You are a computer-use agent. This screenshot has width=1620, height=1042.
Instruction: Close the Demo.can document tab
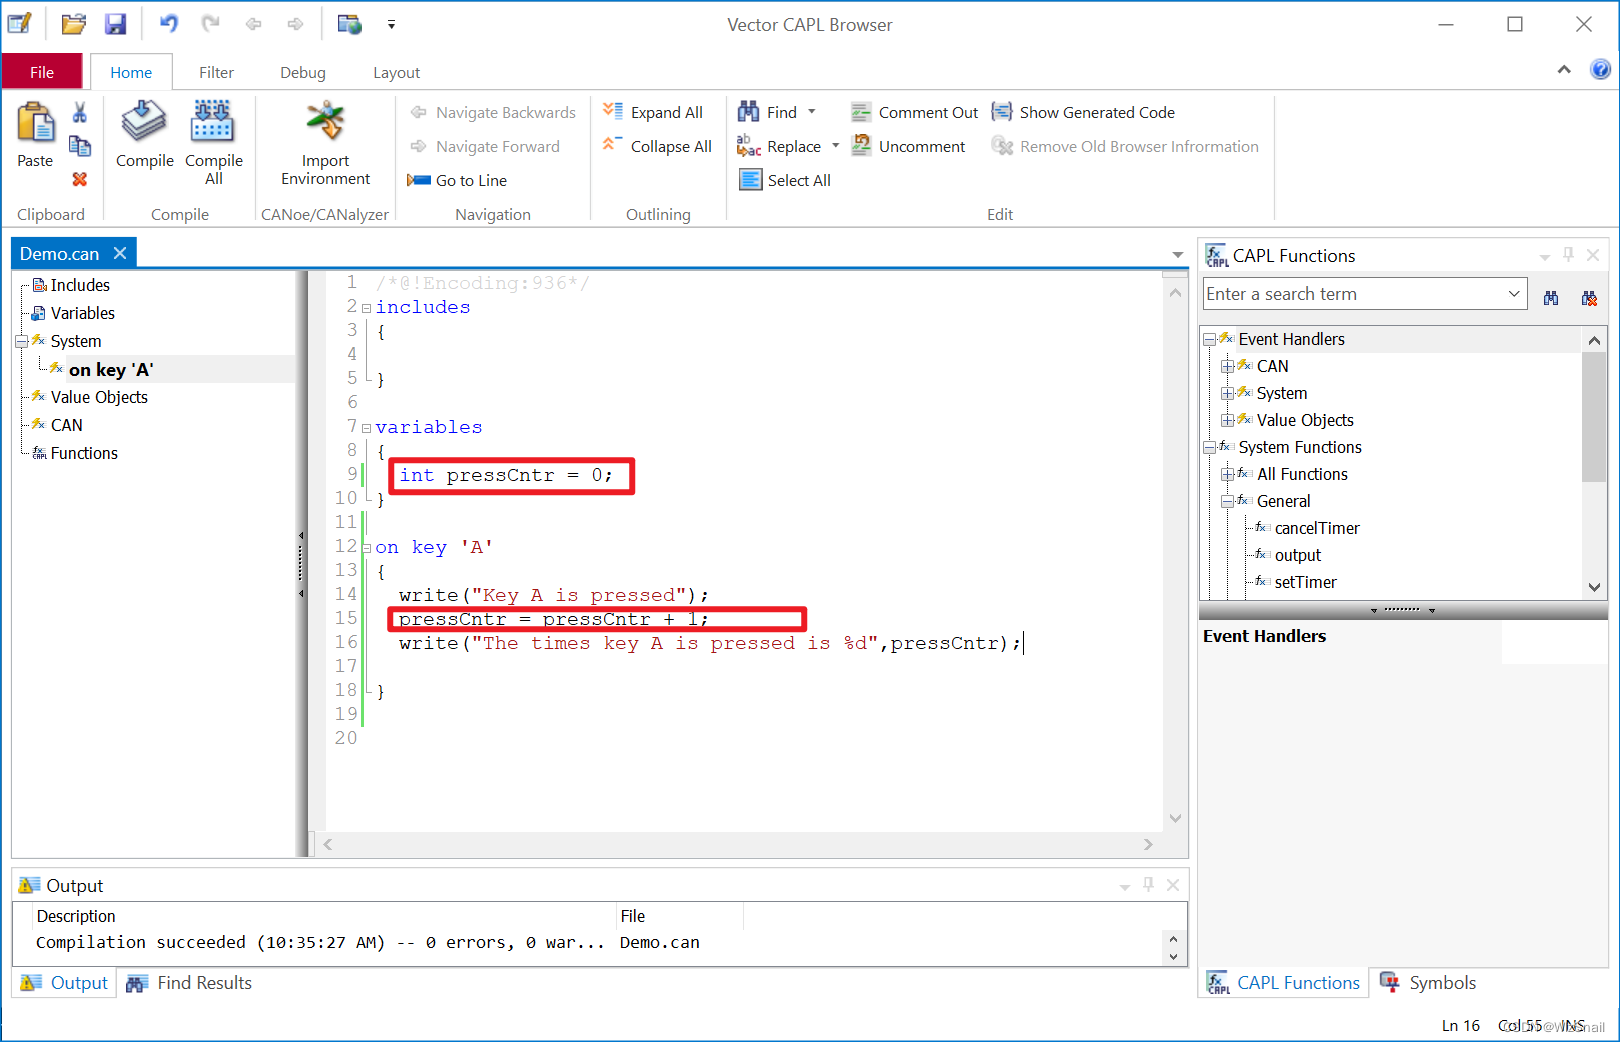[120, 253]
